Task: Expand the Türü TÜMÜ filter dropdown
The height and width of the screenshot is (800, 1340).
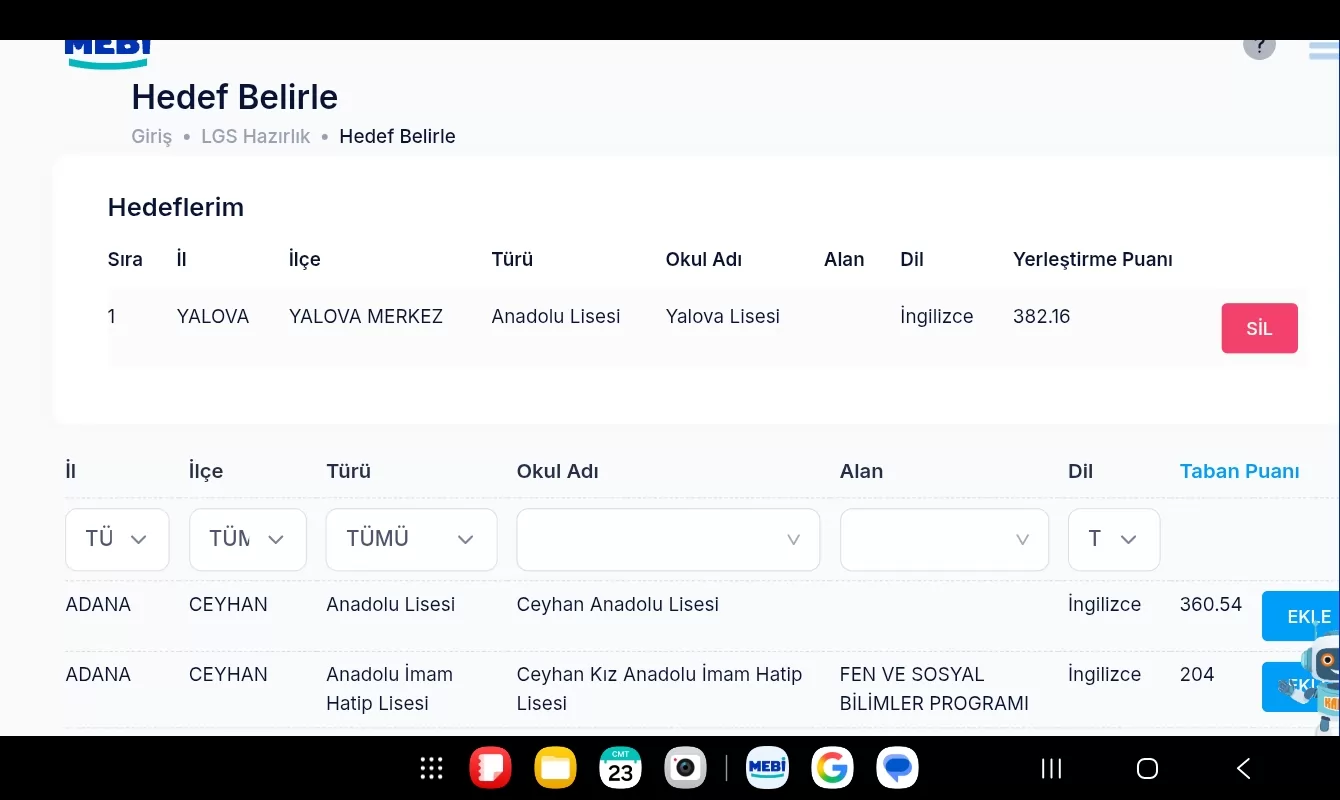Action: pyautogui.click(x=411, y=540)
